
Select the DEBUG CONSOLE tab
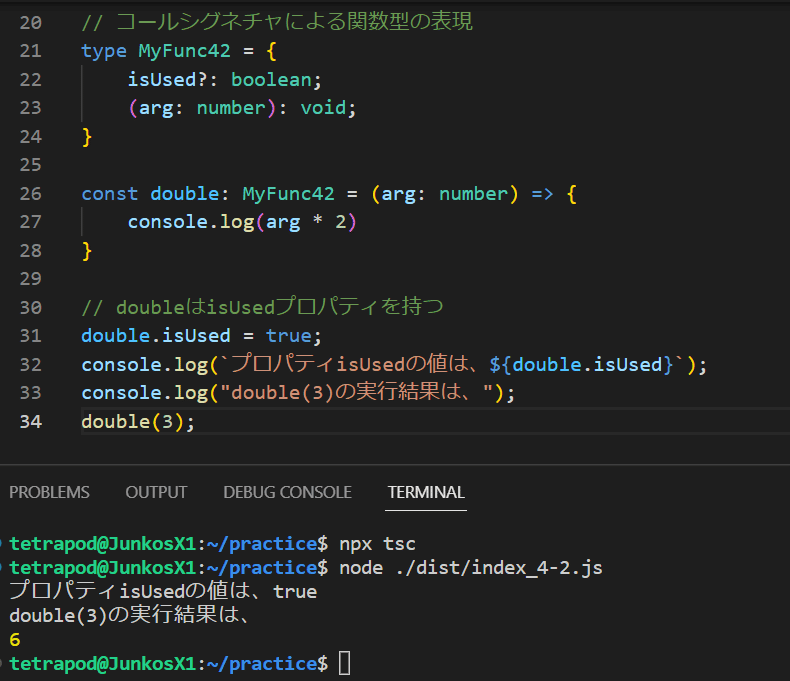[287, 492]
